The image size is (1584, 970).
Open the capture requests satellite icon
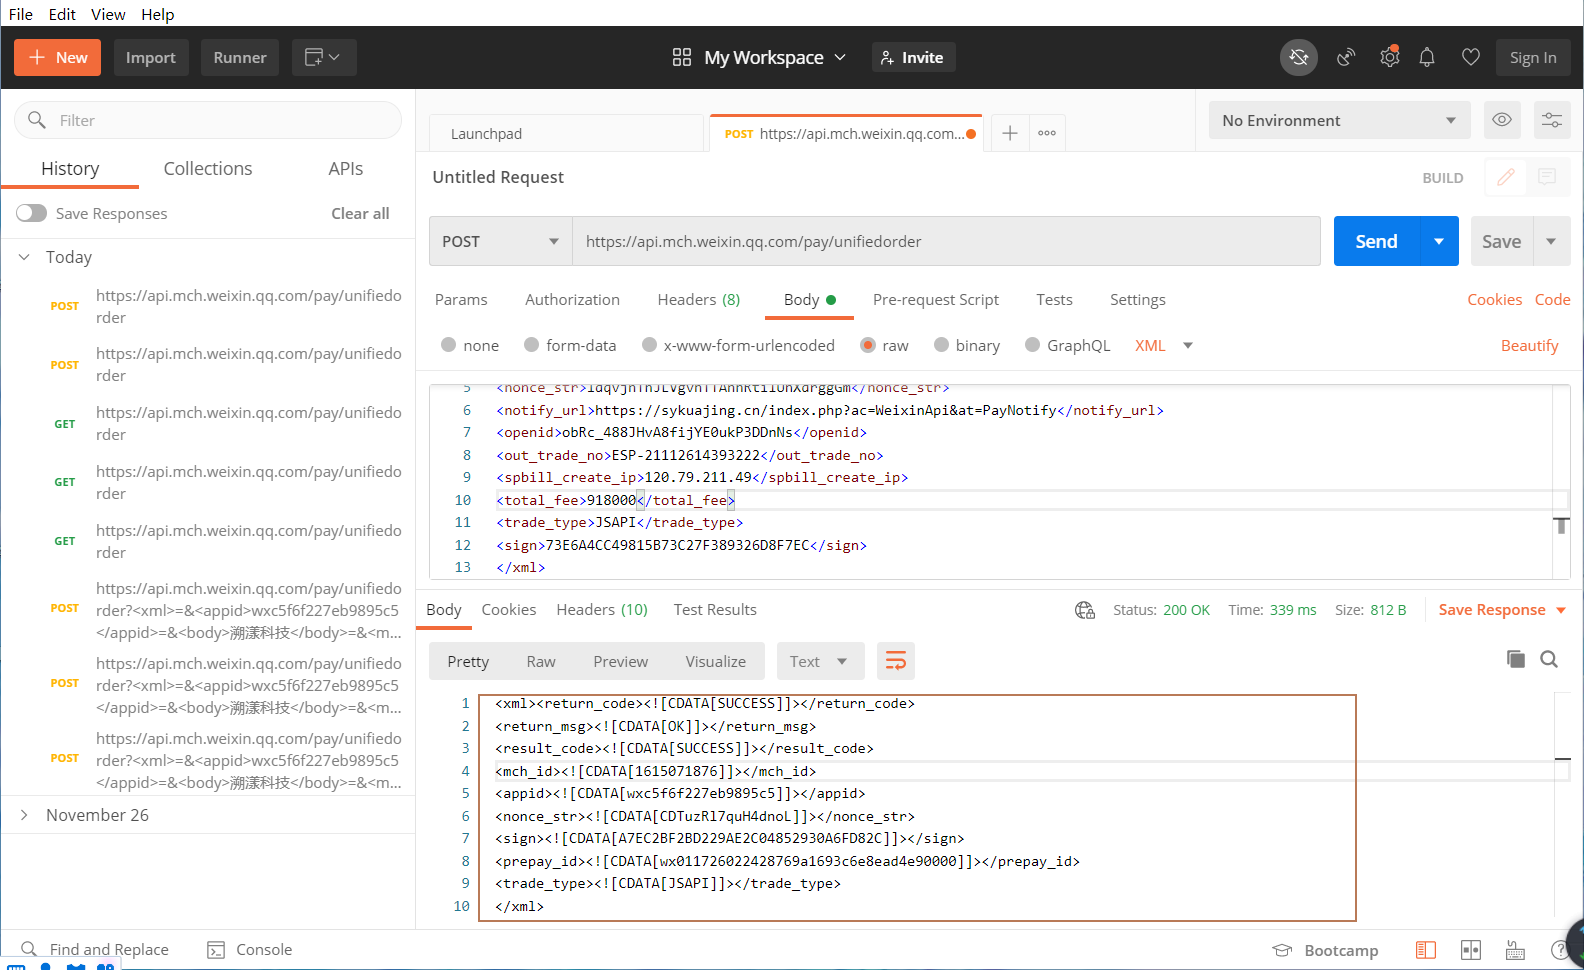[1346, 58]
